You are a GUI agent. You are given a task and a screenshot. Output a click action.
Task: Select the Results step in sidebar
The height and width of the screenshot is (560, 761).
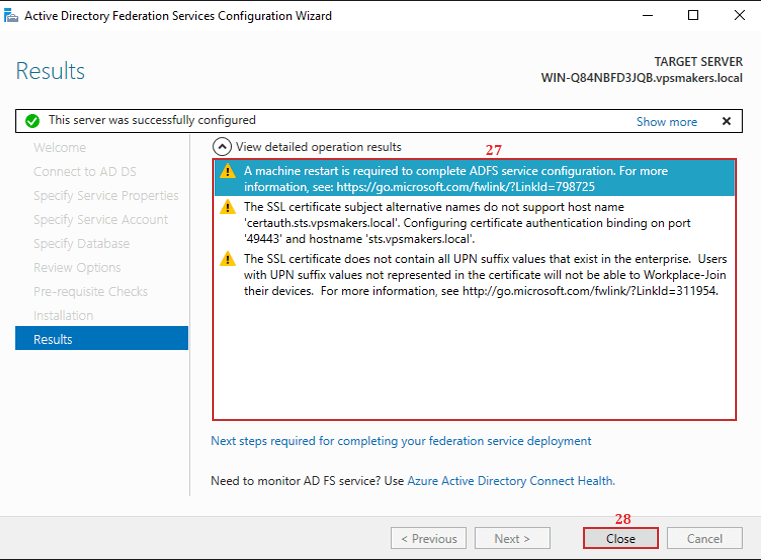[x=101, y=338]
